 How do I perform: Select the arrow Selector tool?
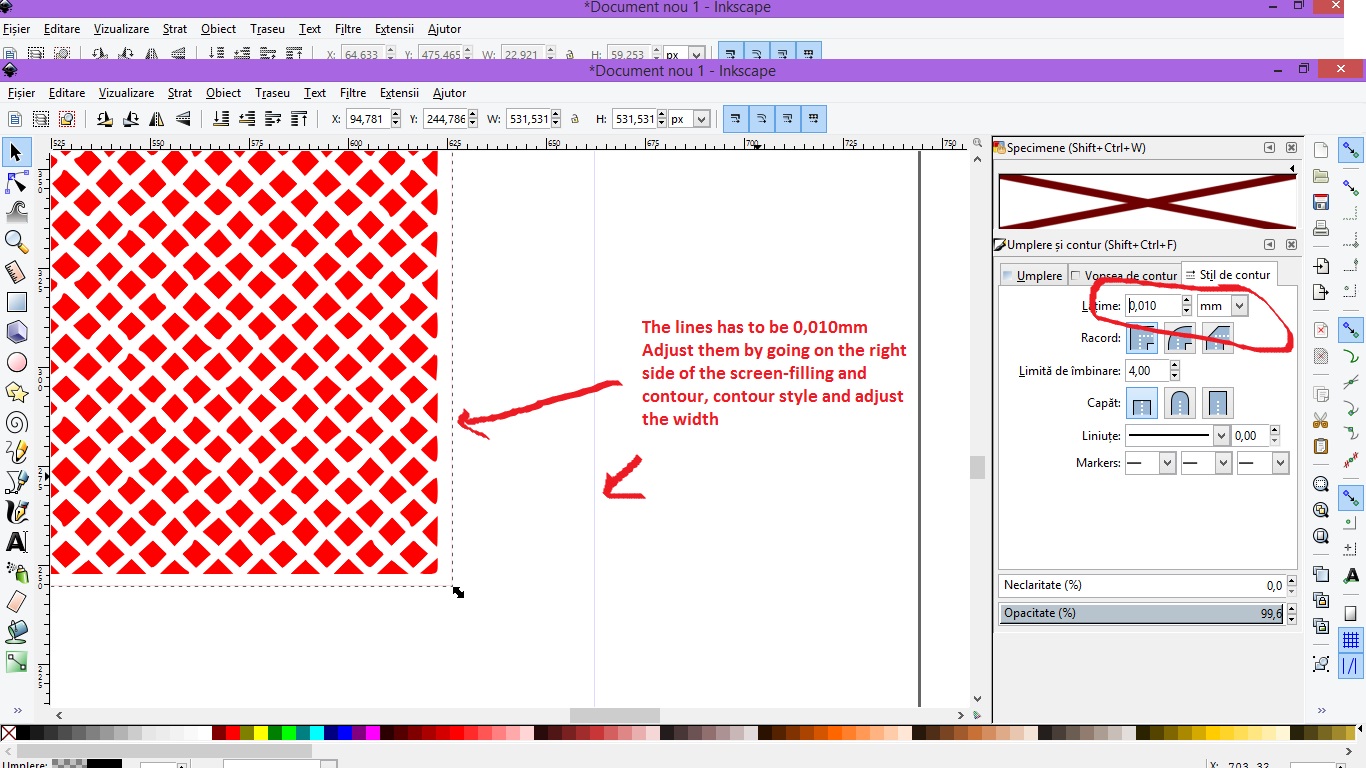[16, 152]
